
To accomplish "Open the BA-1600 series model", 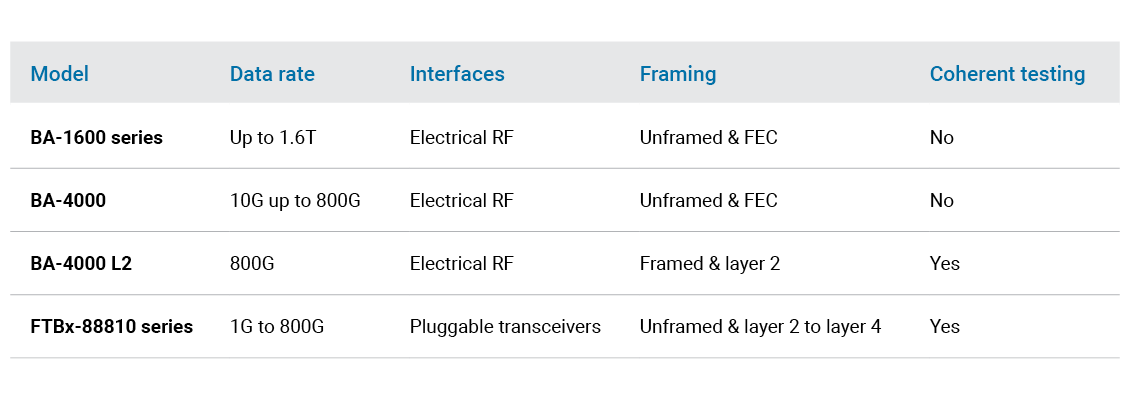I will [96, 138].
